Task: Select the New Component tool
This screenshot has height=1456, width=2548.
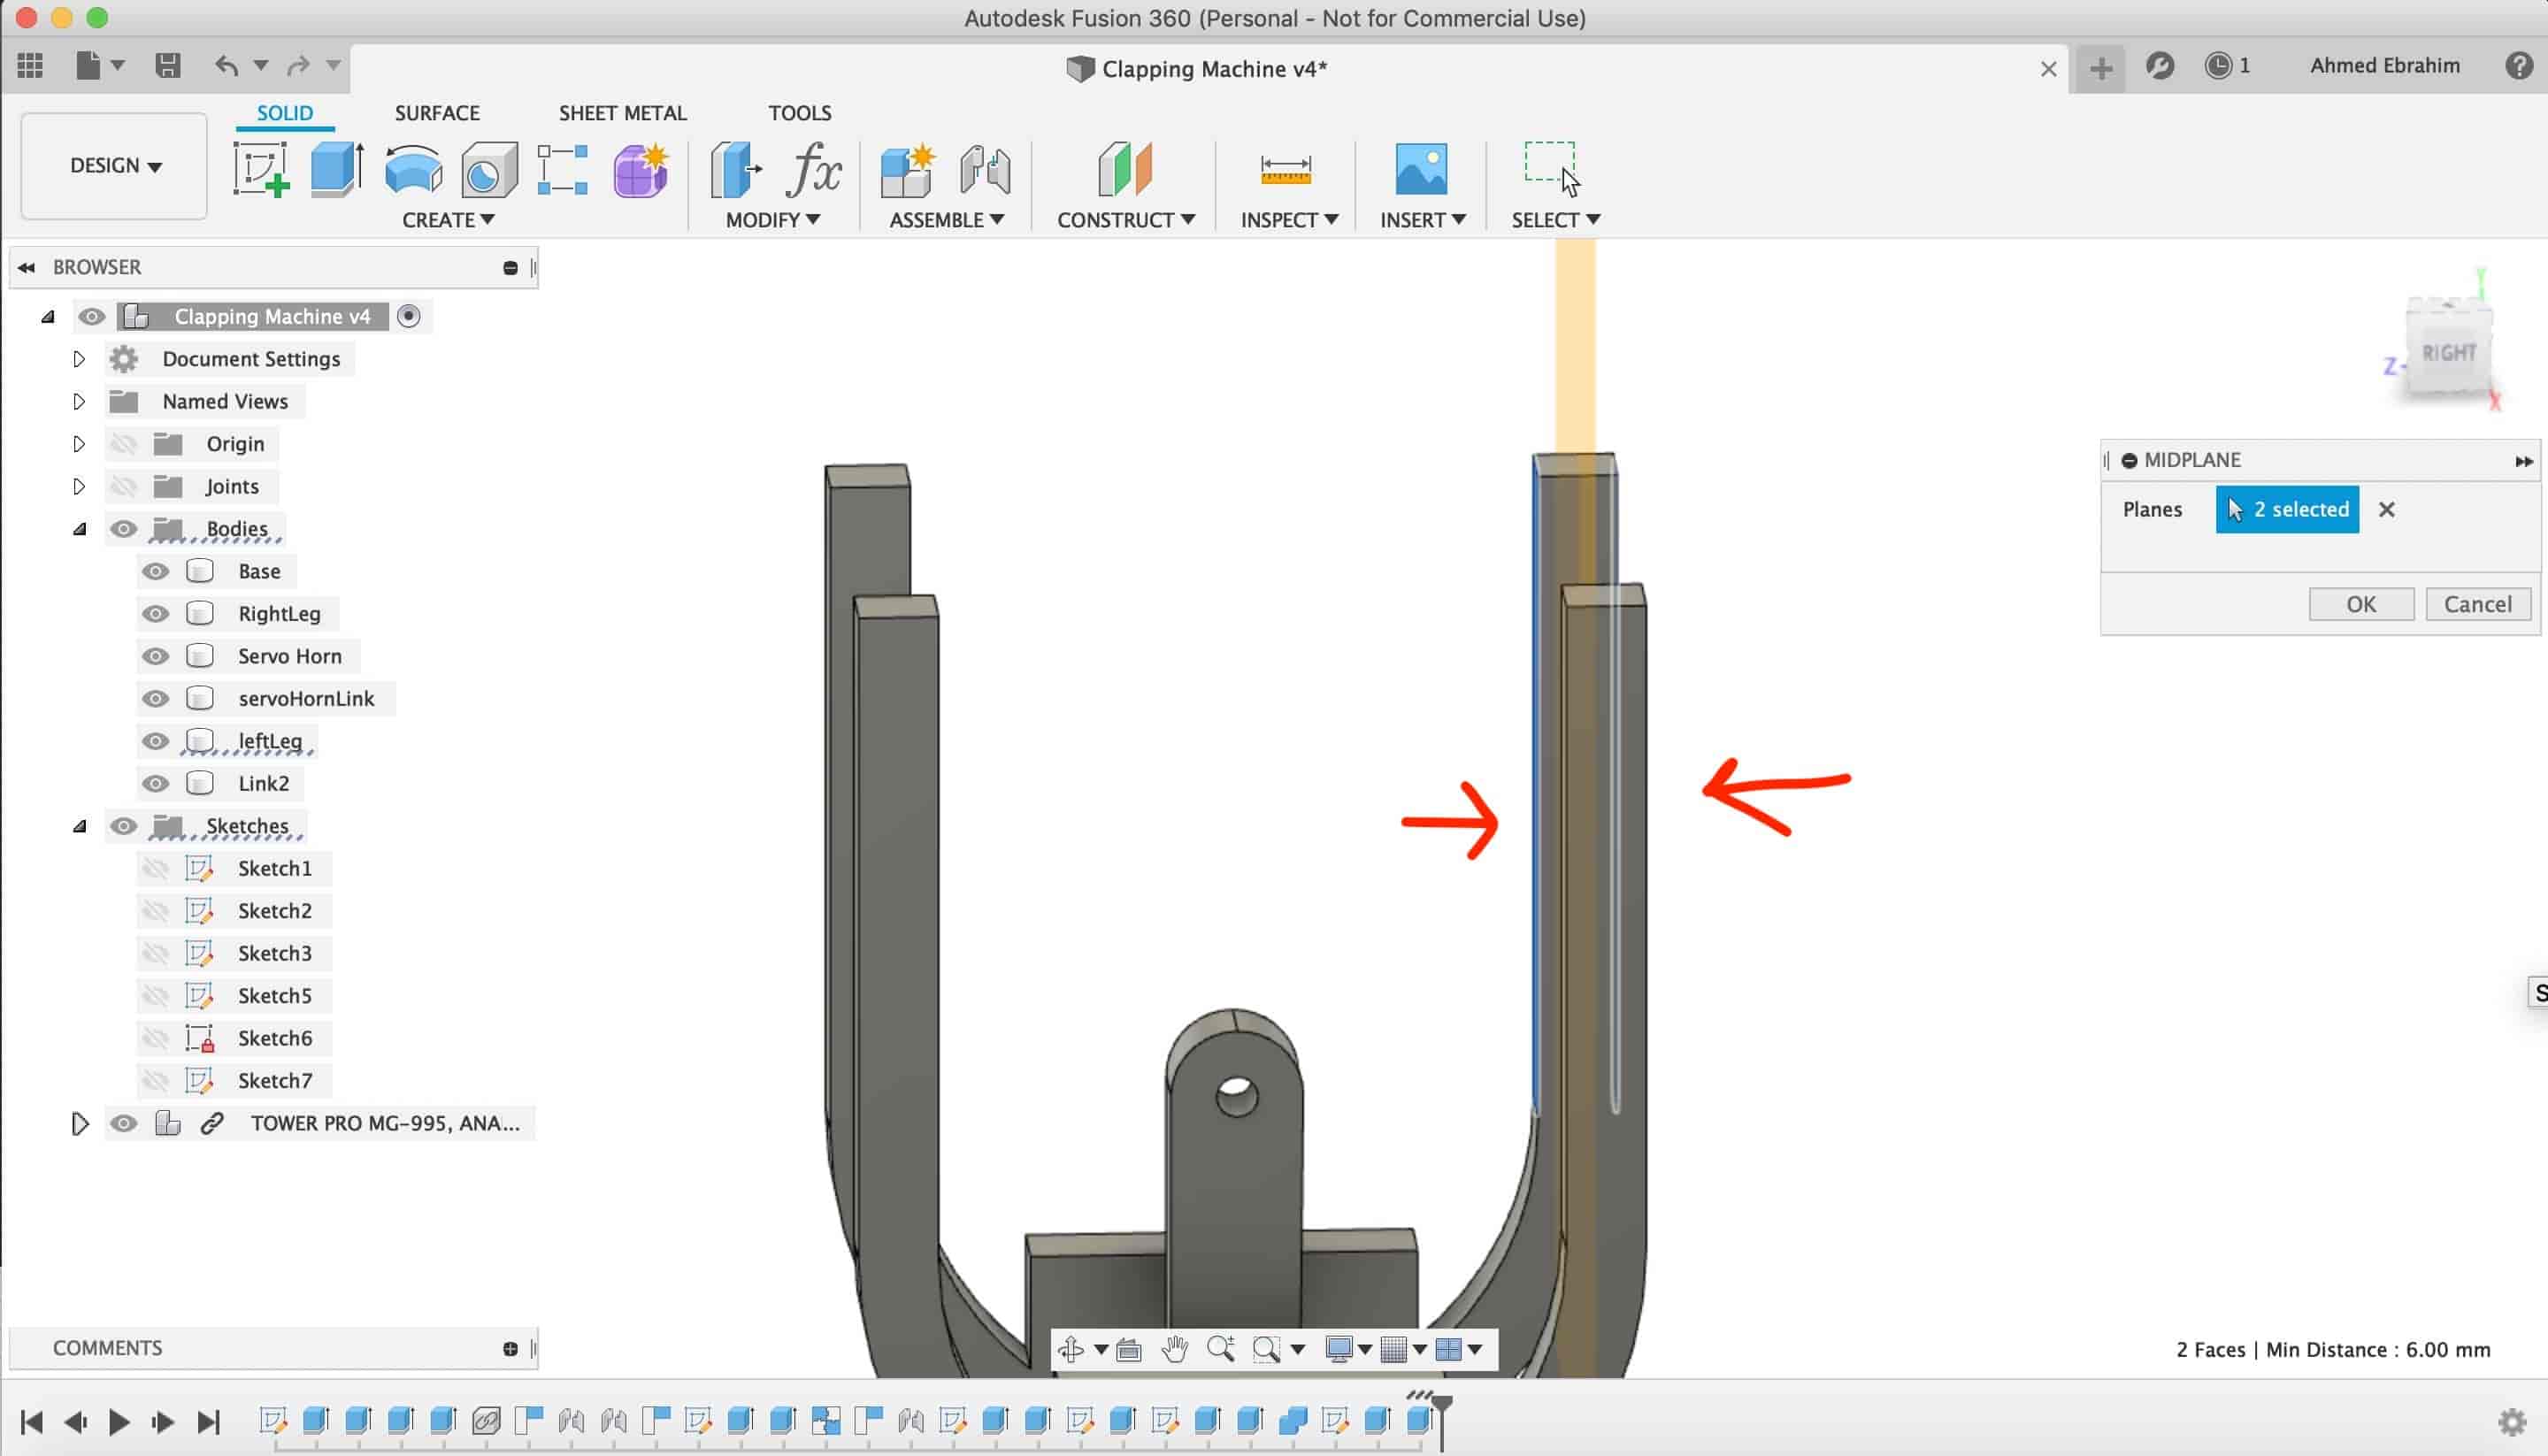Action: 907,169
